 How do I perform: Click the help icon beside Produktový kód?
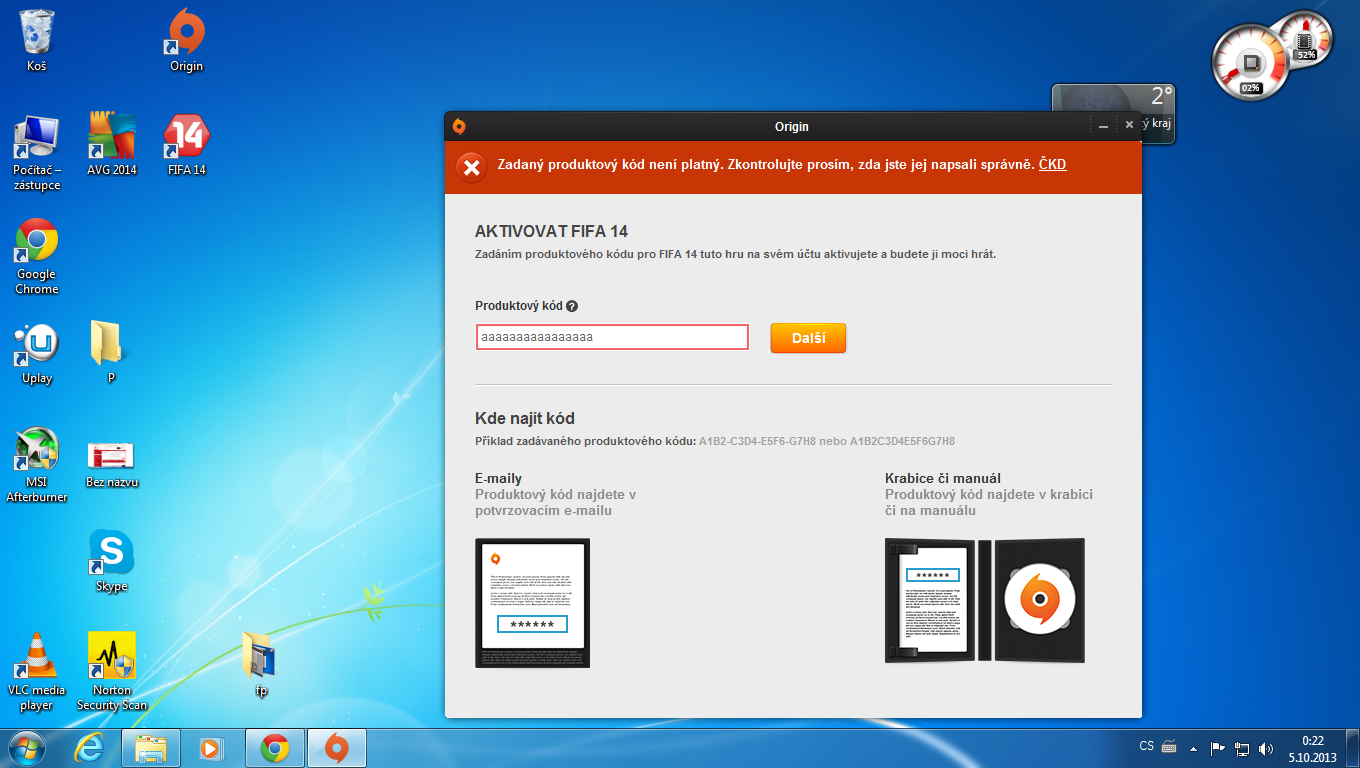click(x=572, y=307)
